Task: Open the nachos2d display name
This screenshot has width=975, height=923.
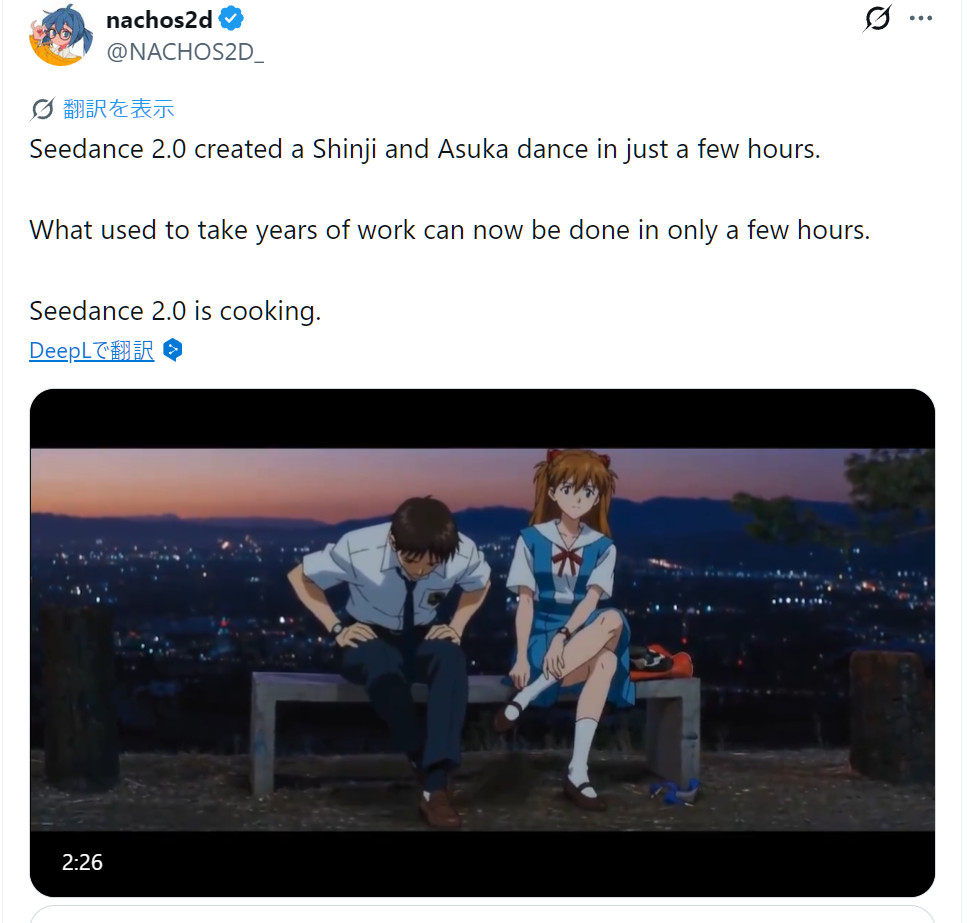Action: [x=159, y=19]
